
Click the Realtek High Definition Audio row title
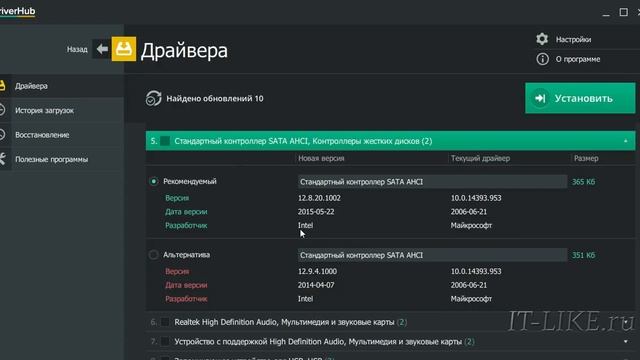tap(284, 322)
